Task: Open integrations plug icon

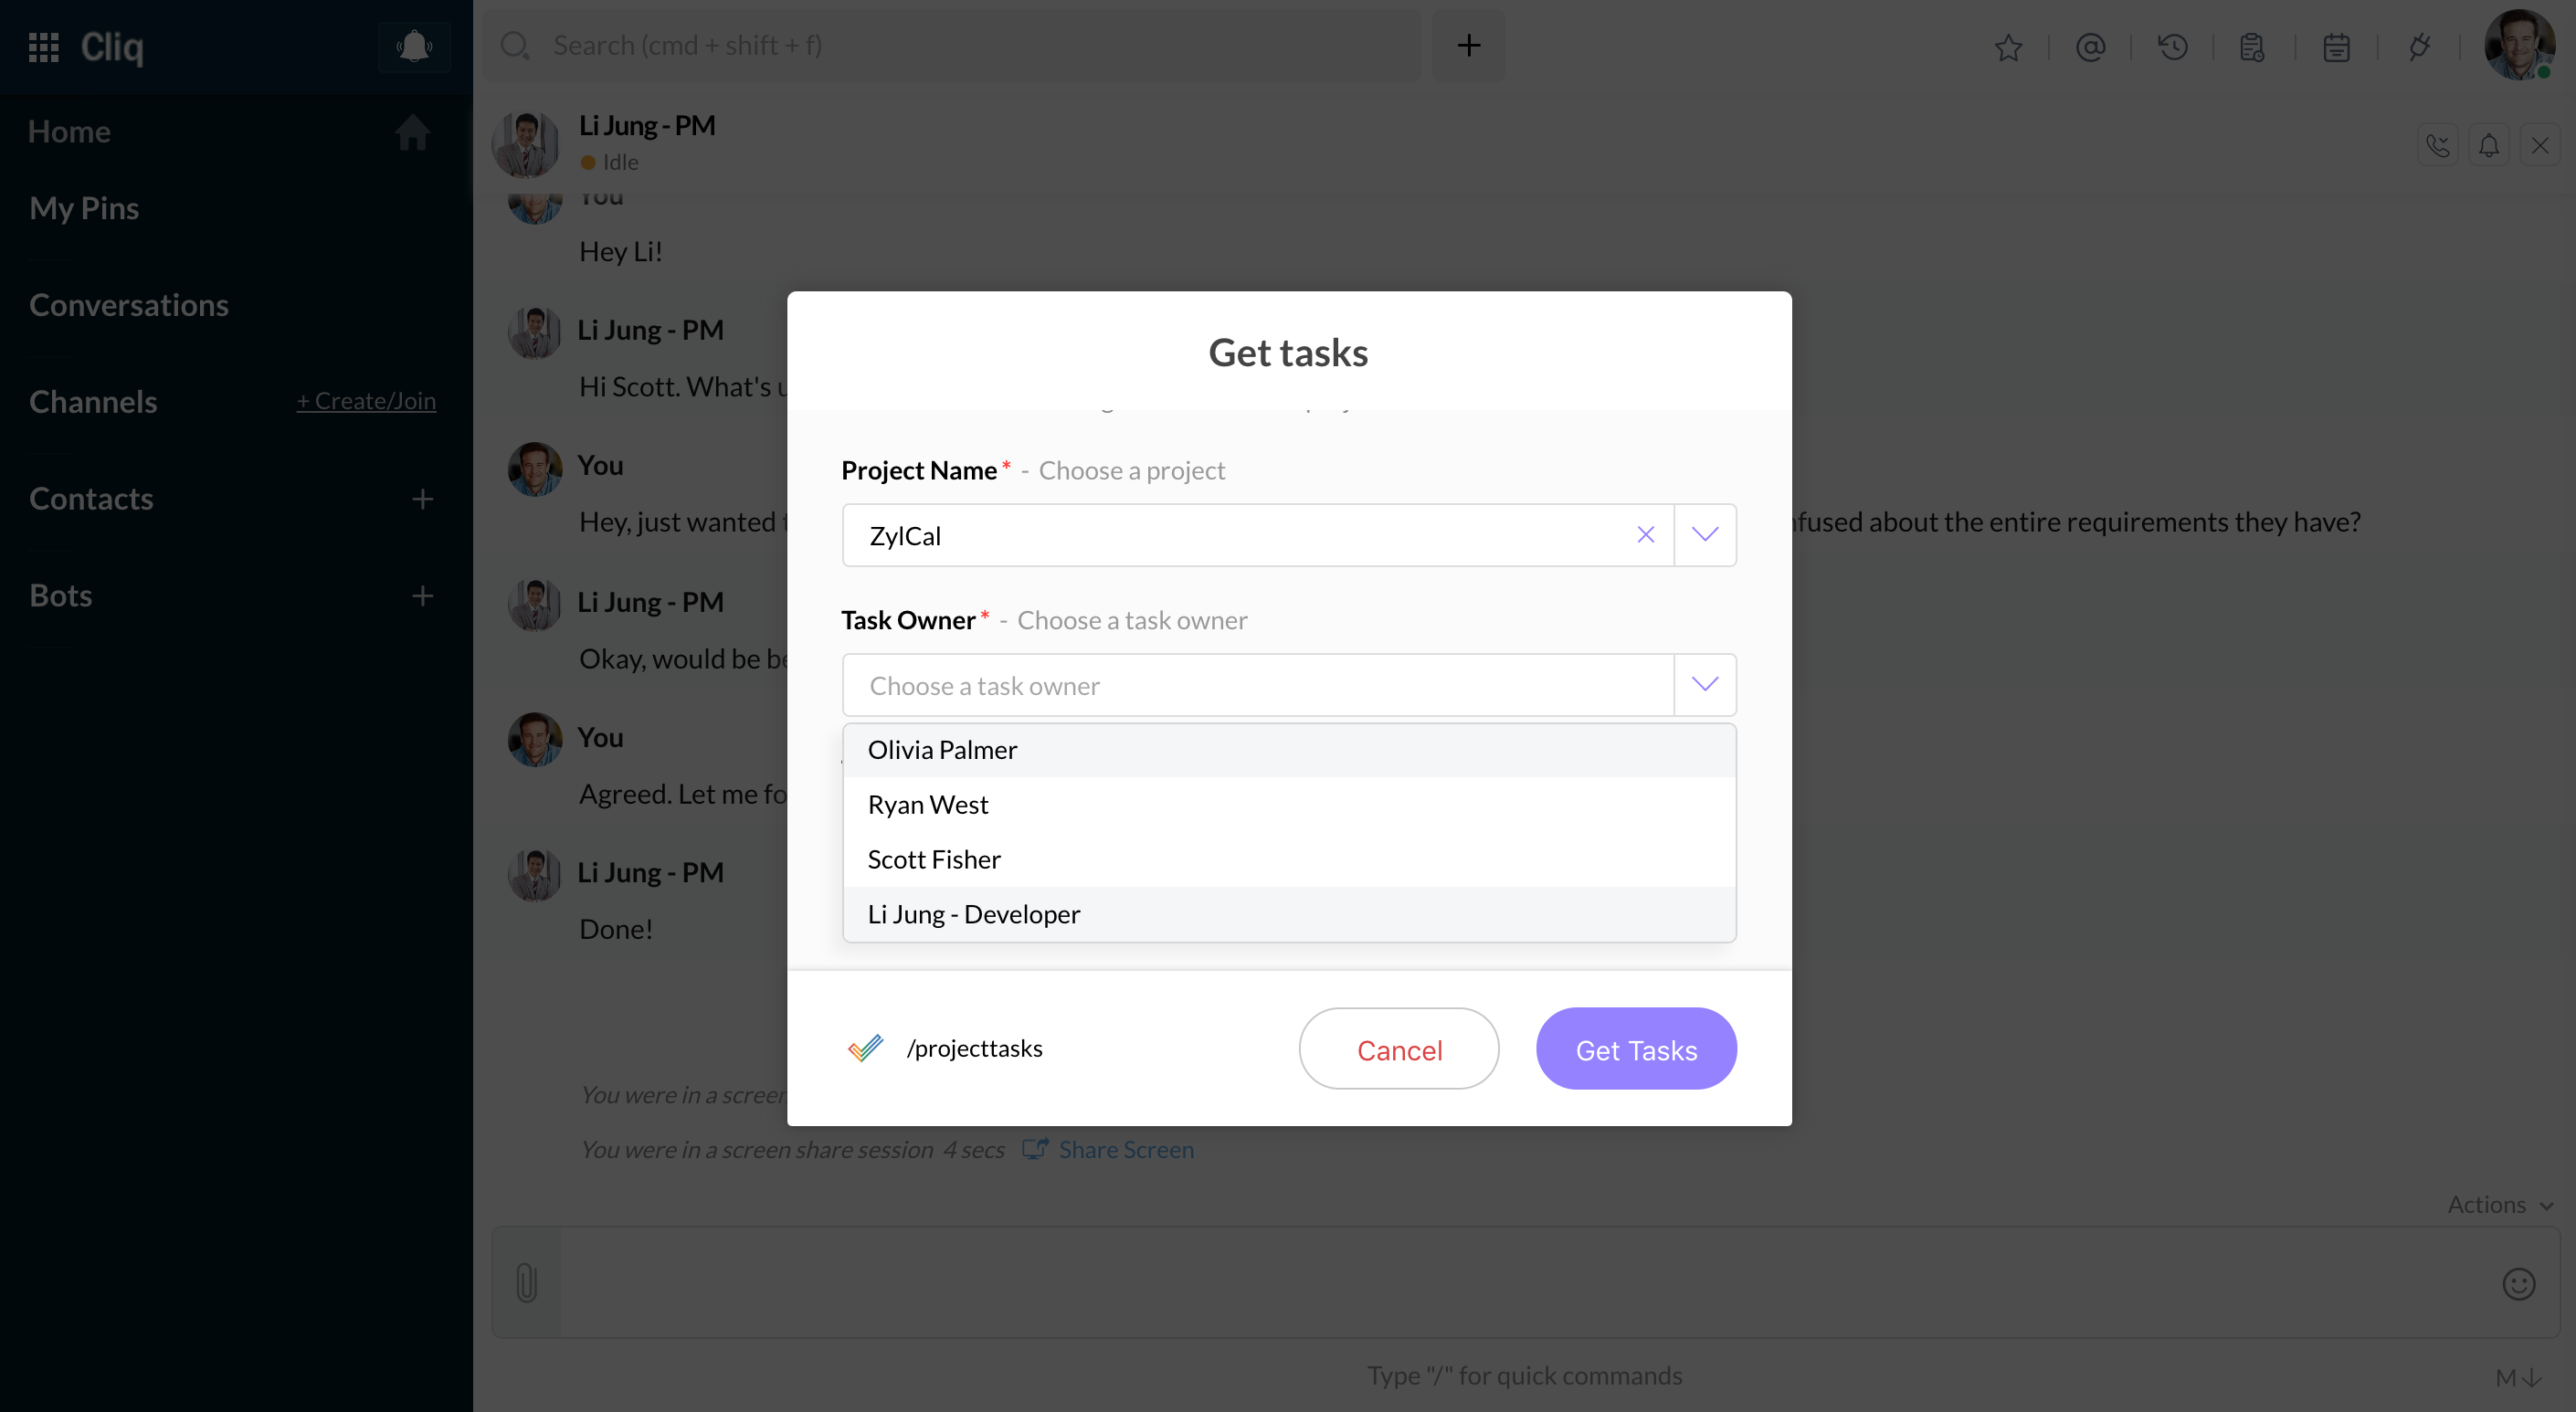Action: point(2419,47)
